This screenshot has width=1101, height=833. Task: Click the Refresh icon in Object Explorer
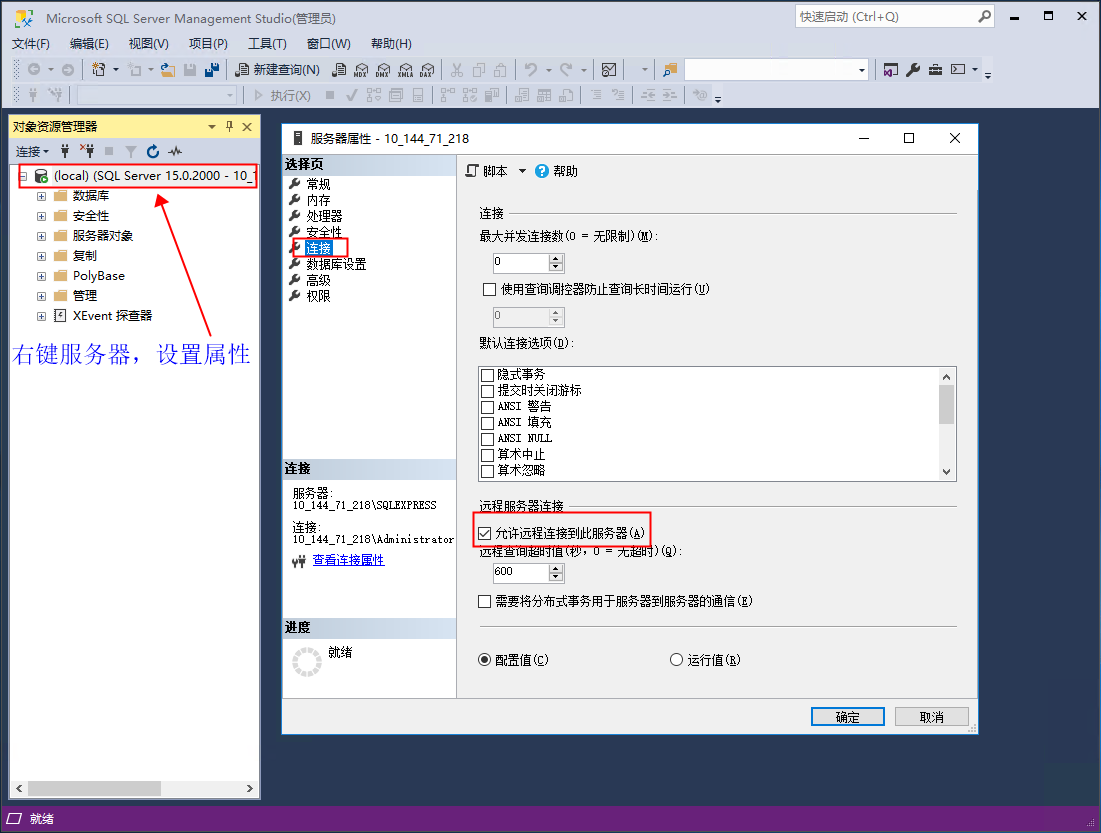[x=153, y=151]
